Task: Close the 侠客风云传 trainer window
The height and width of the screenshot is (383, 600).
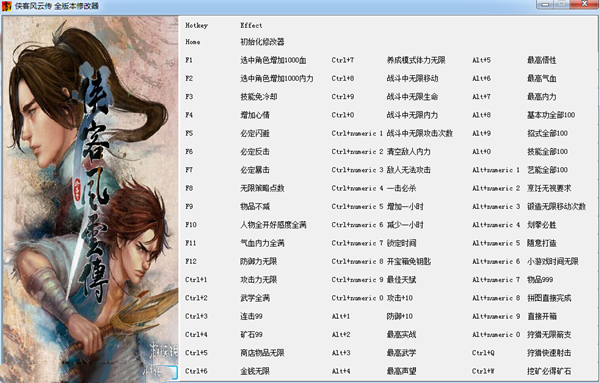Action: click(584, 5)
